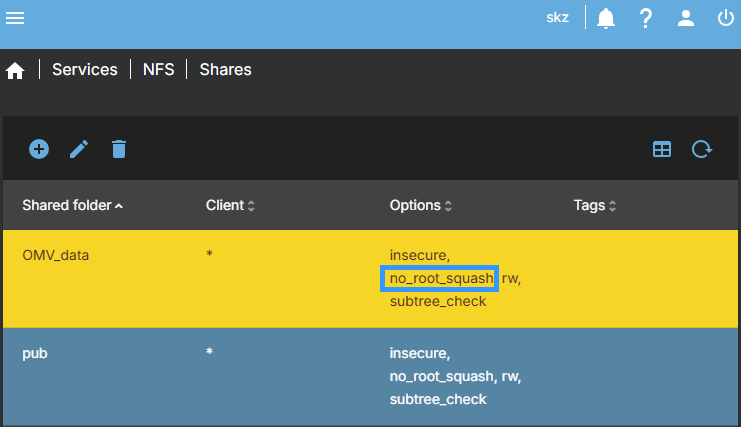Open the help question mark icon
This screenshot has height=427, width=741.
click(x=646, y=18)
